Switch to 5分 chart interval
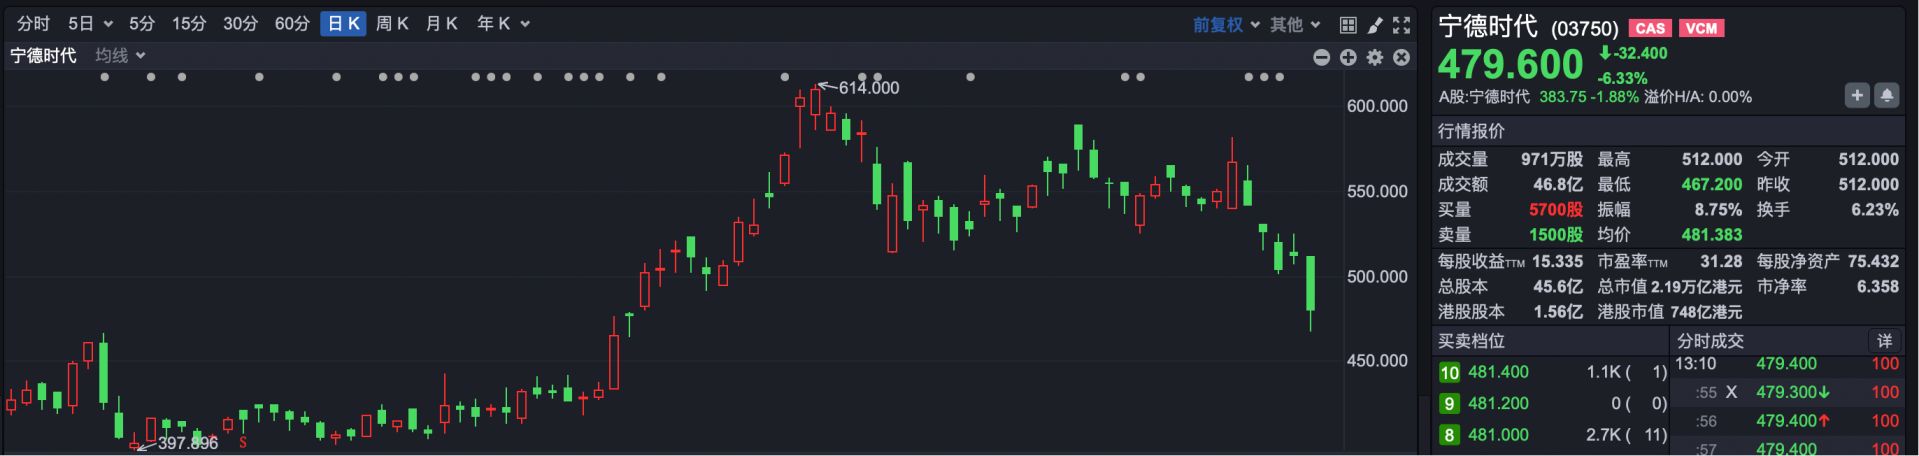The height and width of the screenshot is (456, 1919). point(142,24)
